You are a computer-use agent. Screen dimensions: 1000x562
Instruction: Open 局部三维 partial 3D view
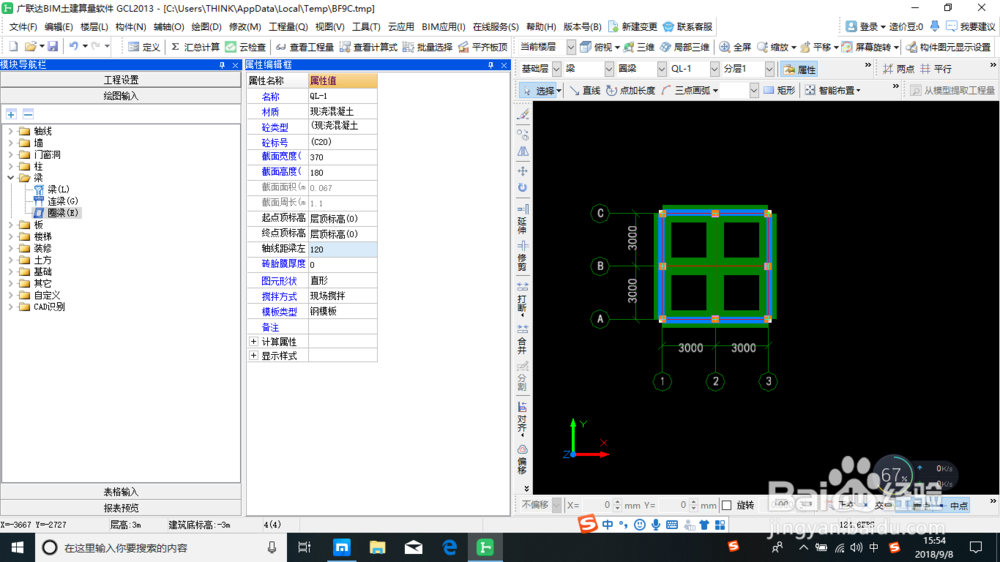click(x=684, y=47)
